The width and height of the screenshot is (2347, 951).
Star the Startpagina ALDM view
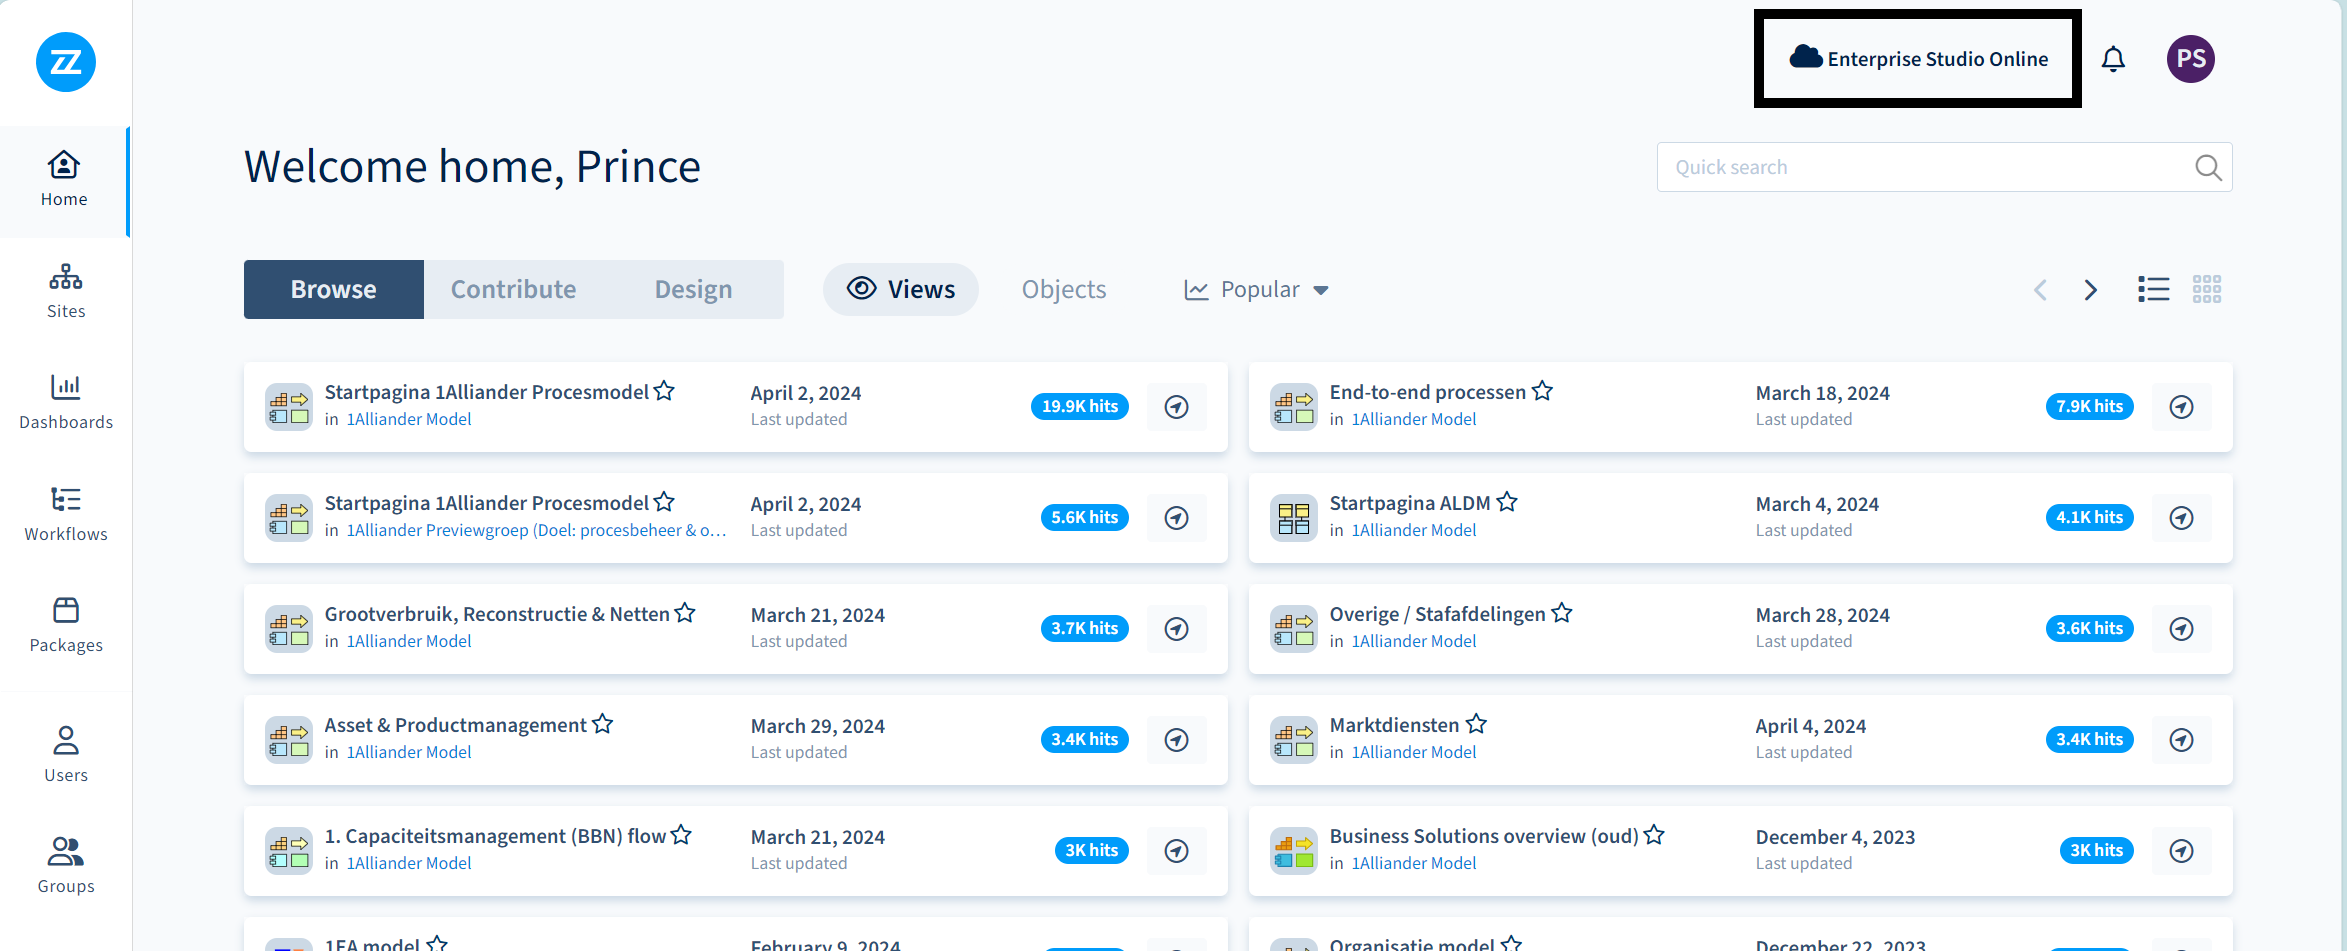1507,502
